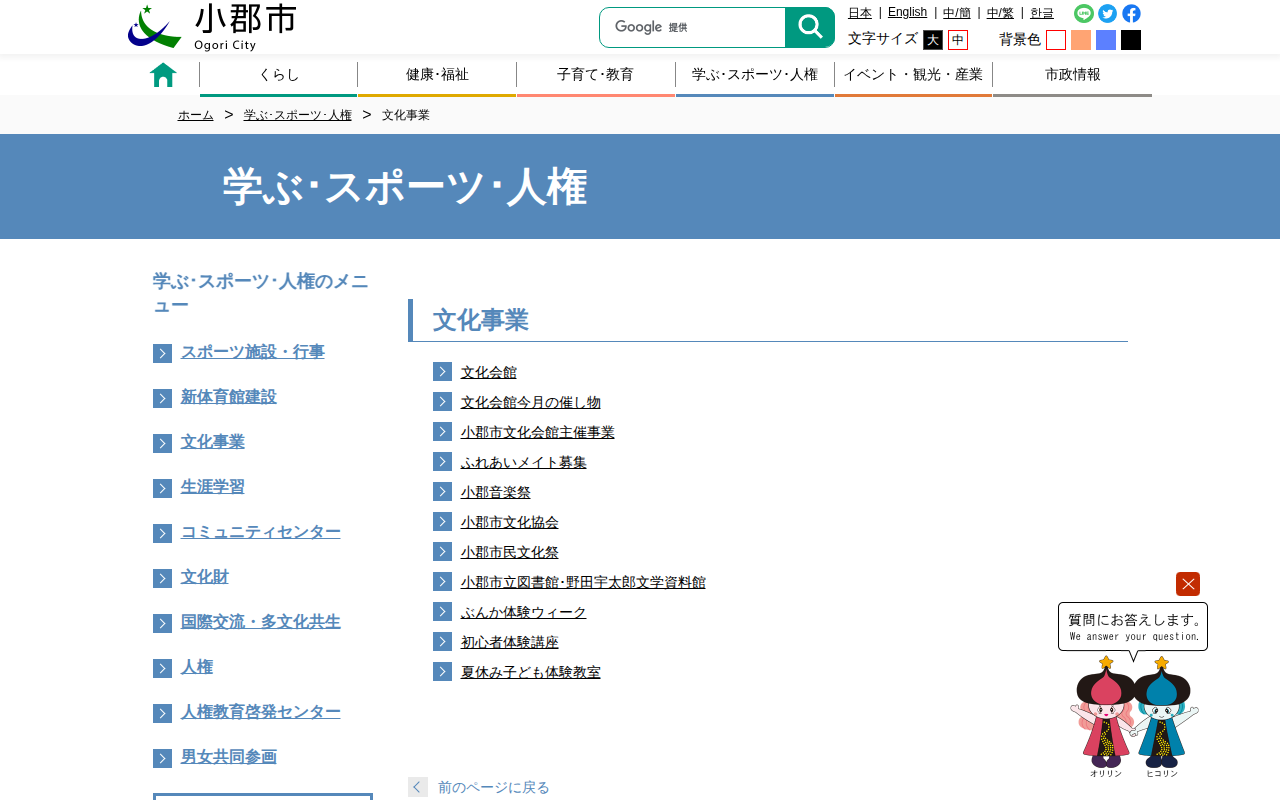Click the back arrow icon for previous page
Screen dimensions: 1280x800
pos(418,787)
